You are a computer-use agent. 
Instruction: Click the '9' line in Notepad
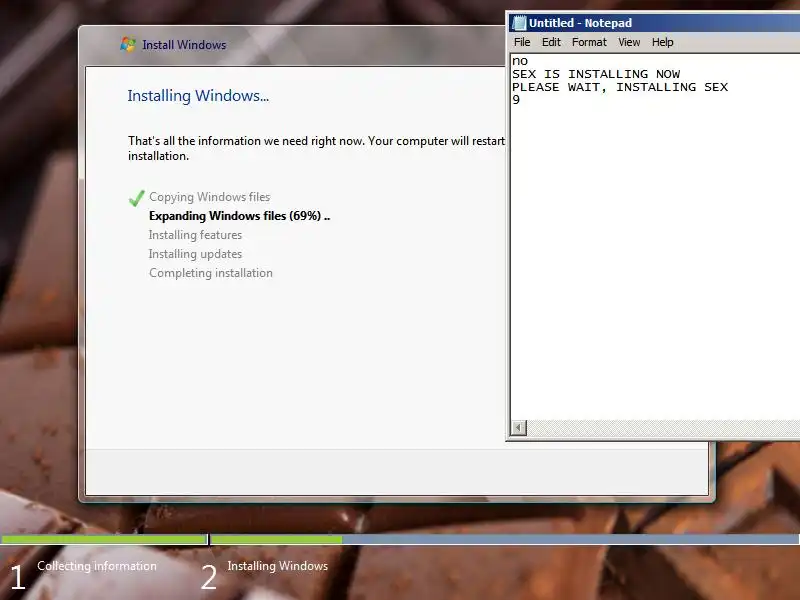(x=516, y=100)
